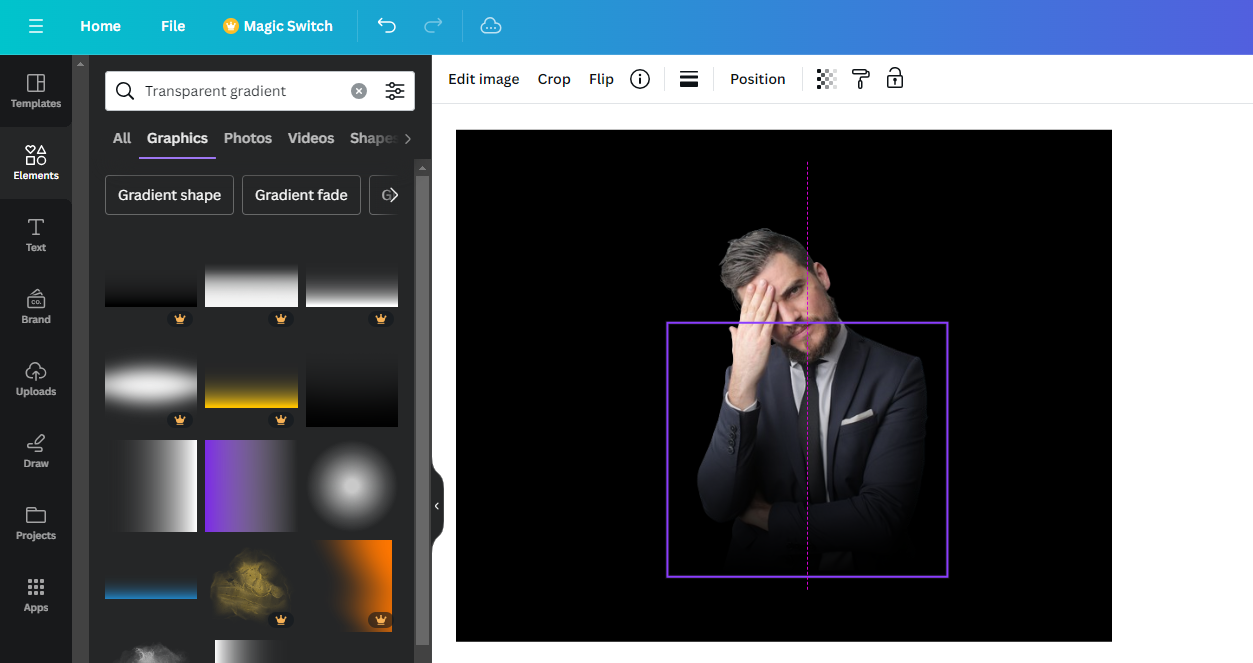The height and width of the screenshot is (663, 1253).
Task: Open the hamburger main menu
Action: click(36, 26)
